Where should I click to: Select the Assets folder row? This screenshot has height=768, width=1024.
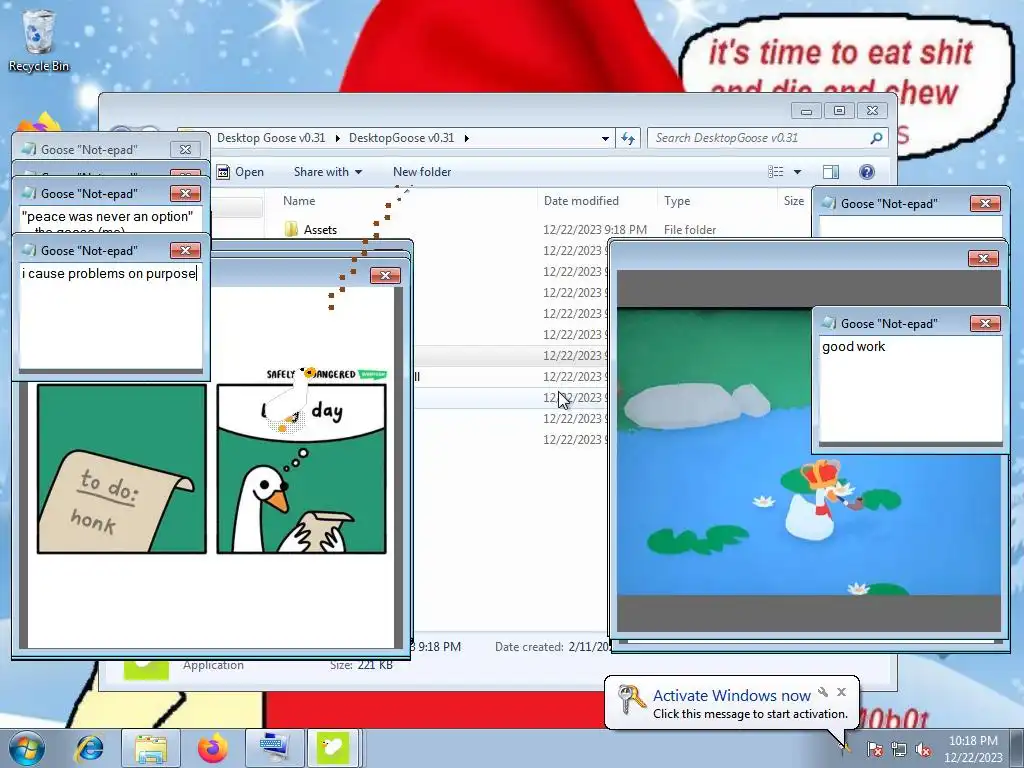pyautogui.click(x=539, y=229)
